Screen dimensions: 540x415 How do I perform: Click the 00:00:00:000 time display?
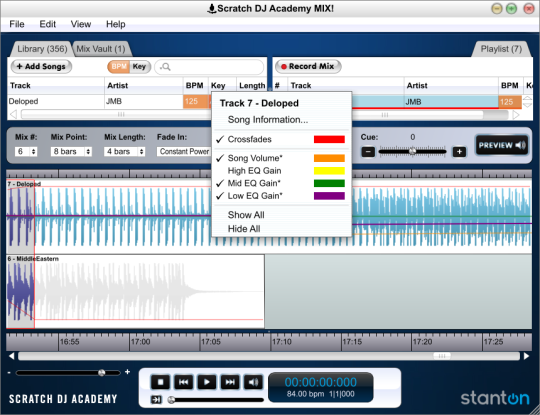click(x=321, y=382)
